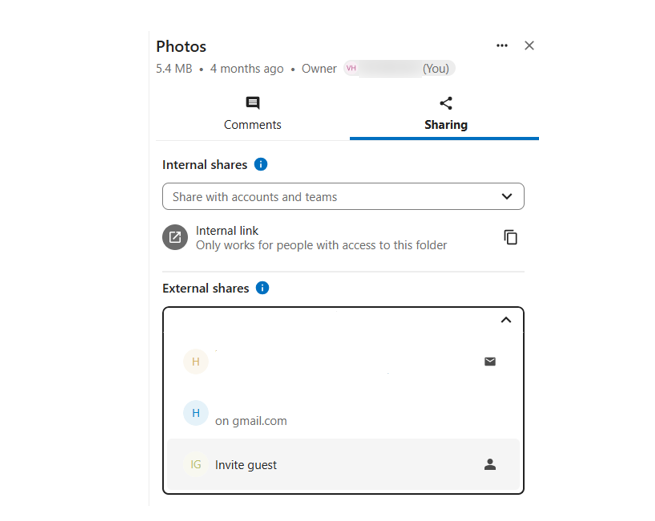Close the Photos details sidebar
Viewport: 655px width, 521px height.
(529, 46)
